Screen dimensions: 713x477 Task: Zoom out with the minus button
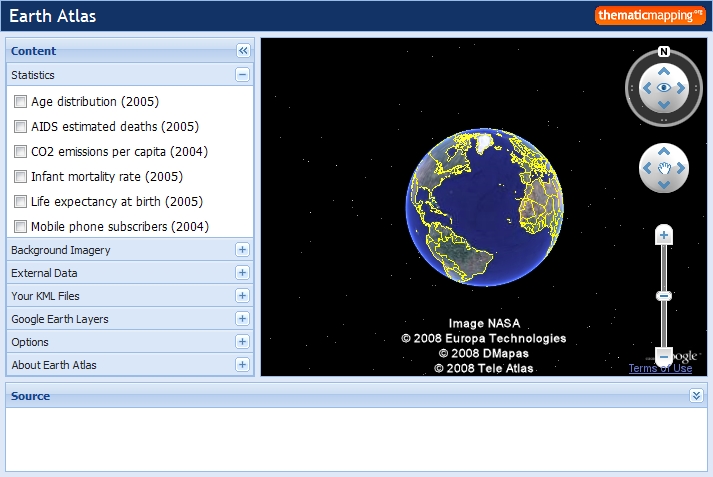click(664, 356)
